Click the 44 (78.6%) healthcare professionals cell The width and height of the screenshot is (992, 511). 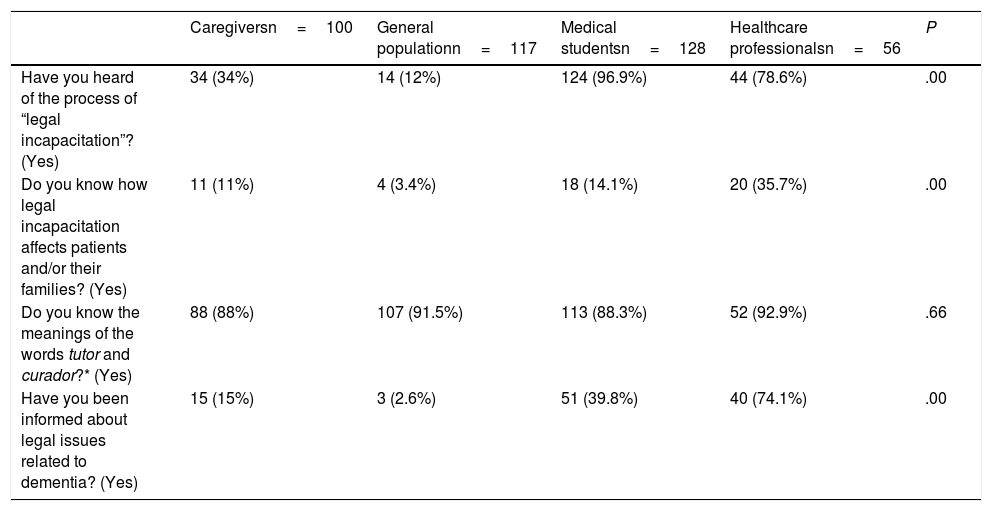click(768, 77)
